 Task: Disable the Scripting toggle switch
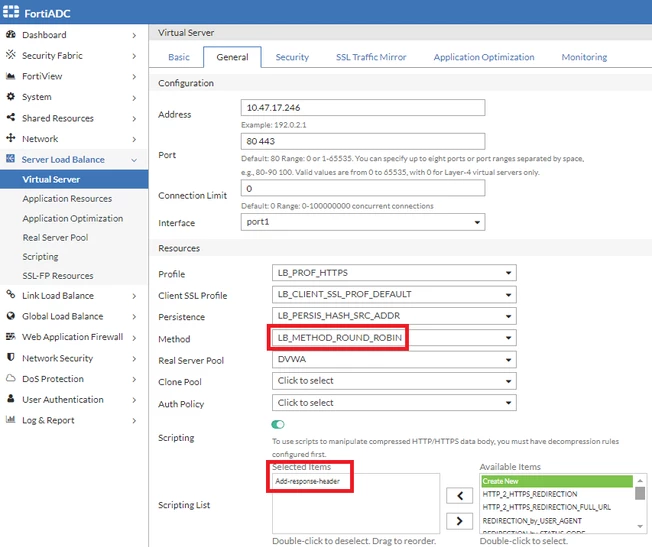[278, 424]
